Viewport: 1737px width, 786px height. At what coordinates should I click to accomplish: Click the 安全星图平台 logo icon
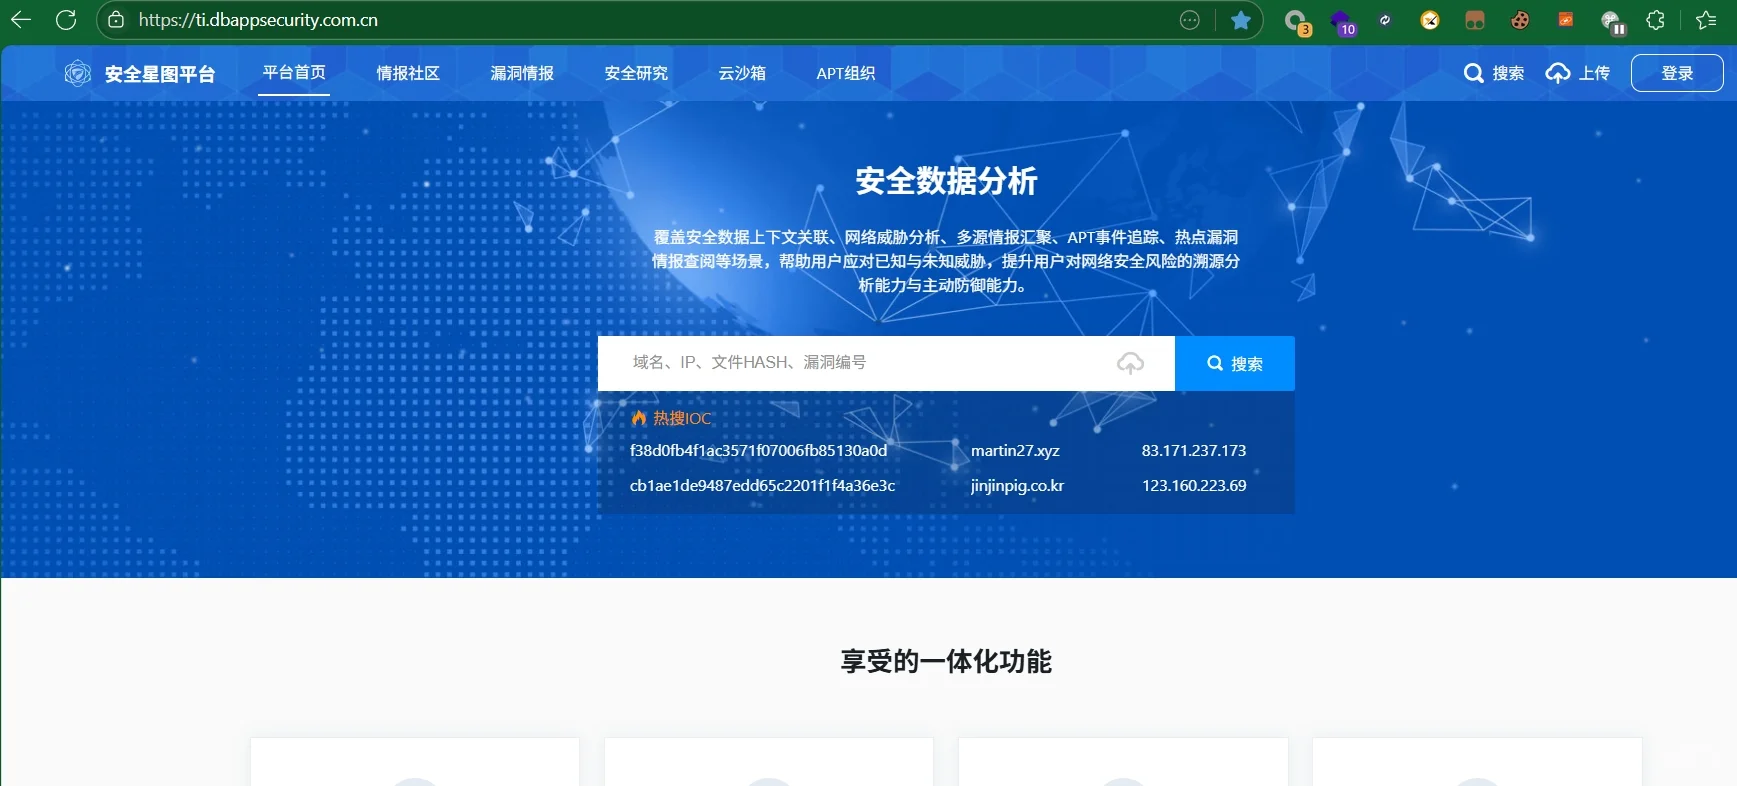click(x=78, y=73)
